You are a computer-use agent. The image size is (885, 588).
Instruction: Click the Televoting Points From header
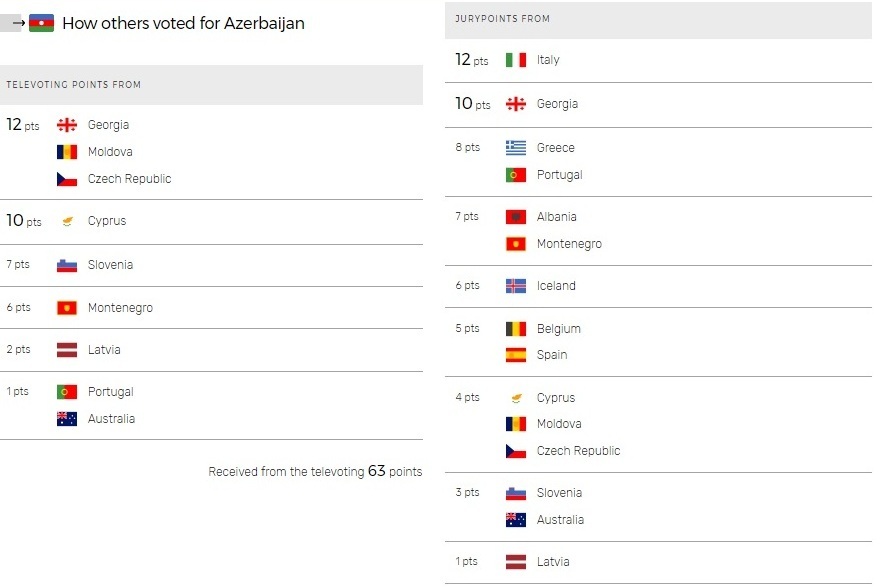point(211,85)
